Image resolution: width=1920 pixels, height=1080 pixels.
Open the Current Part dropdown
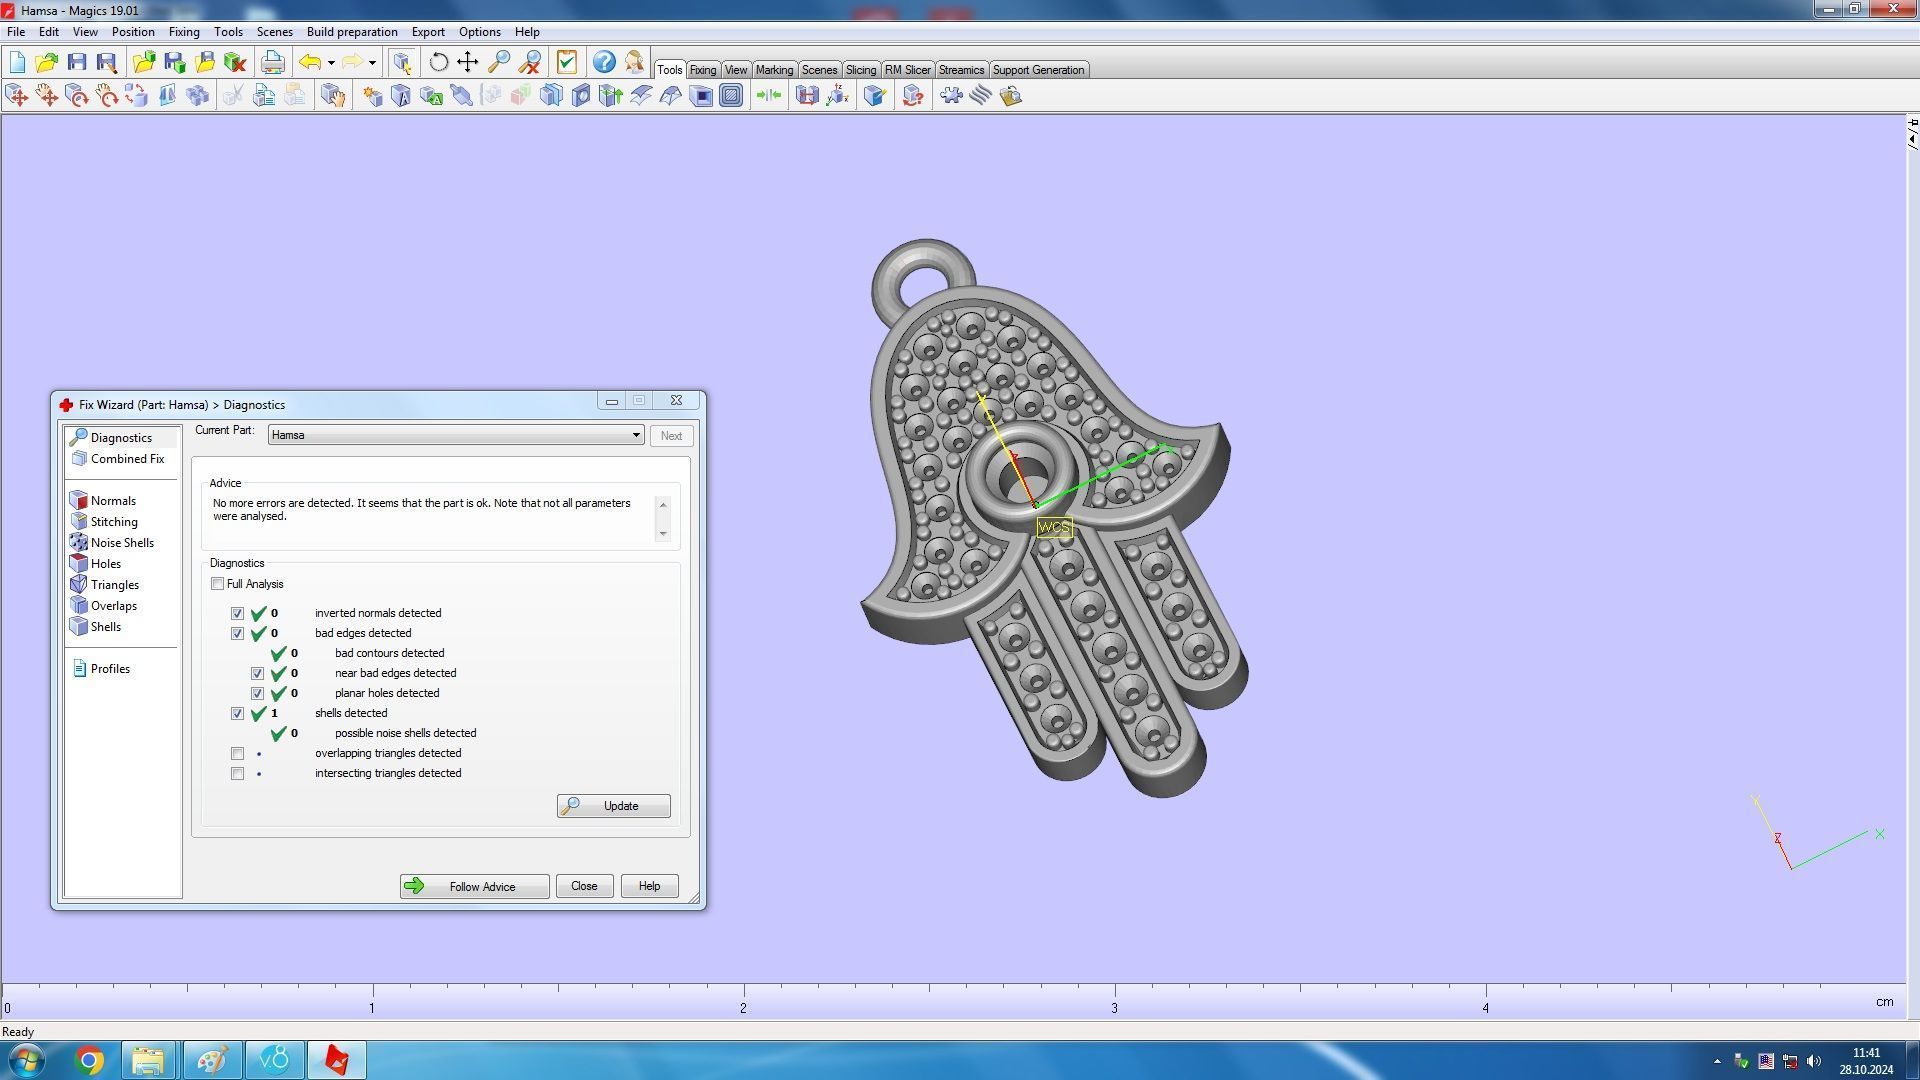click(x=636, y=435)
